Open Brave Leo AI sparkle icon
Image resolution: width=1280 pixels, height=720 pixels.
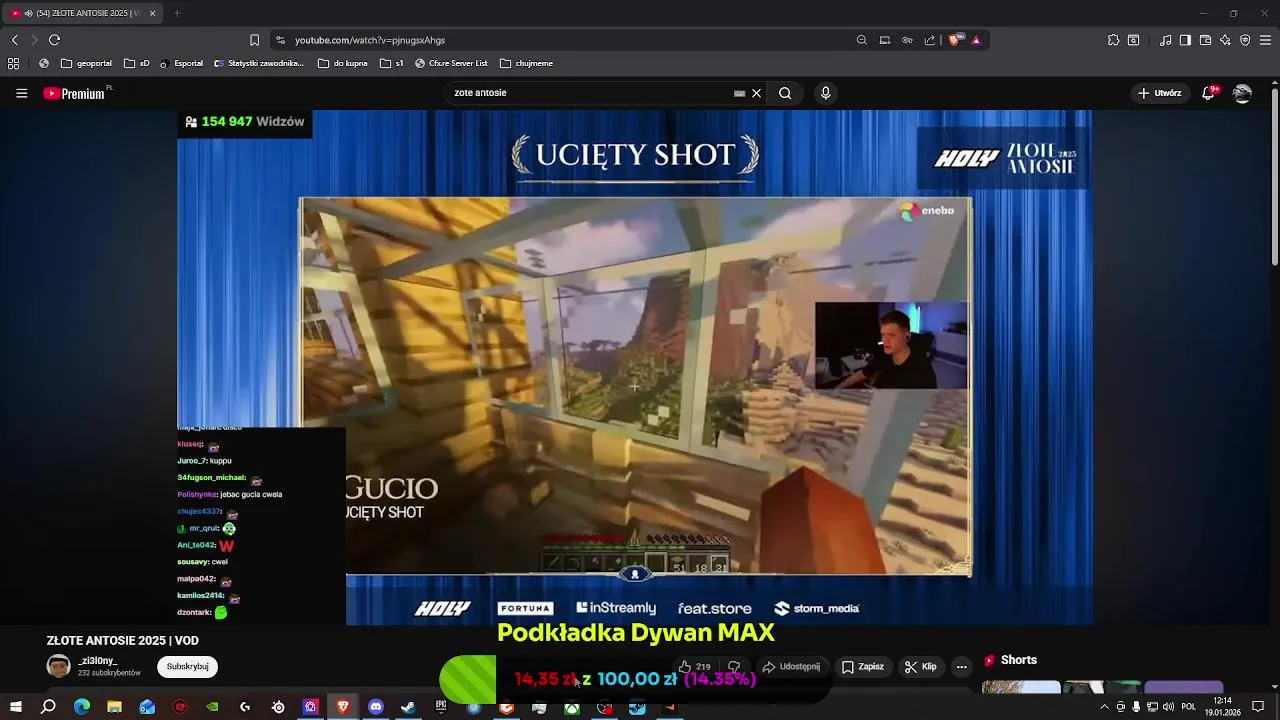pyautogui.click(x=1225, y=40)
